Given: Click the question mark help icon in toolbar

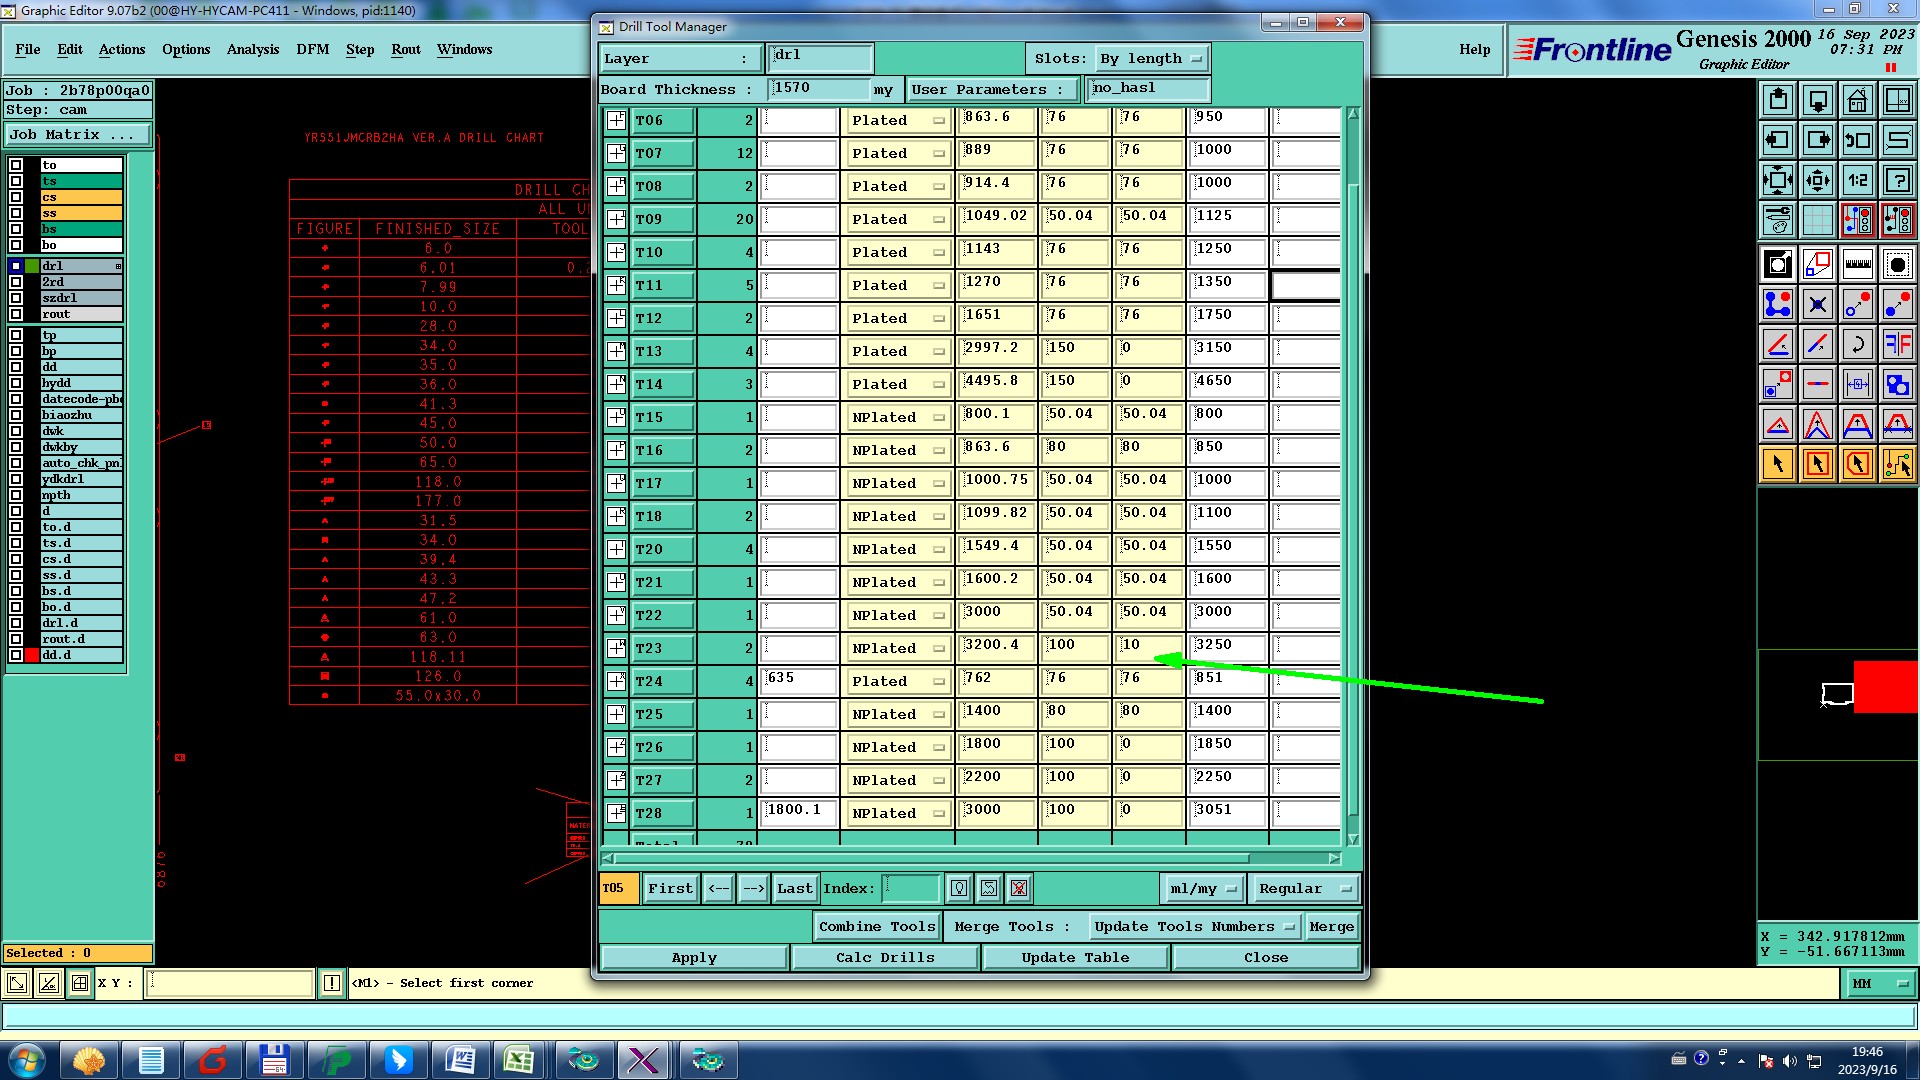Looking at the screenshot, I should tap(1897, 180).
